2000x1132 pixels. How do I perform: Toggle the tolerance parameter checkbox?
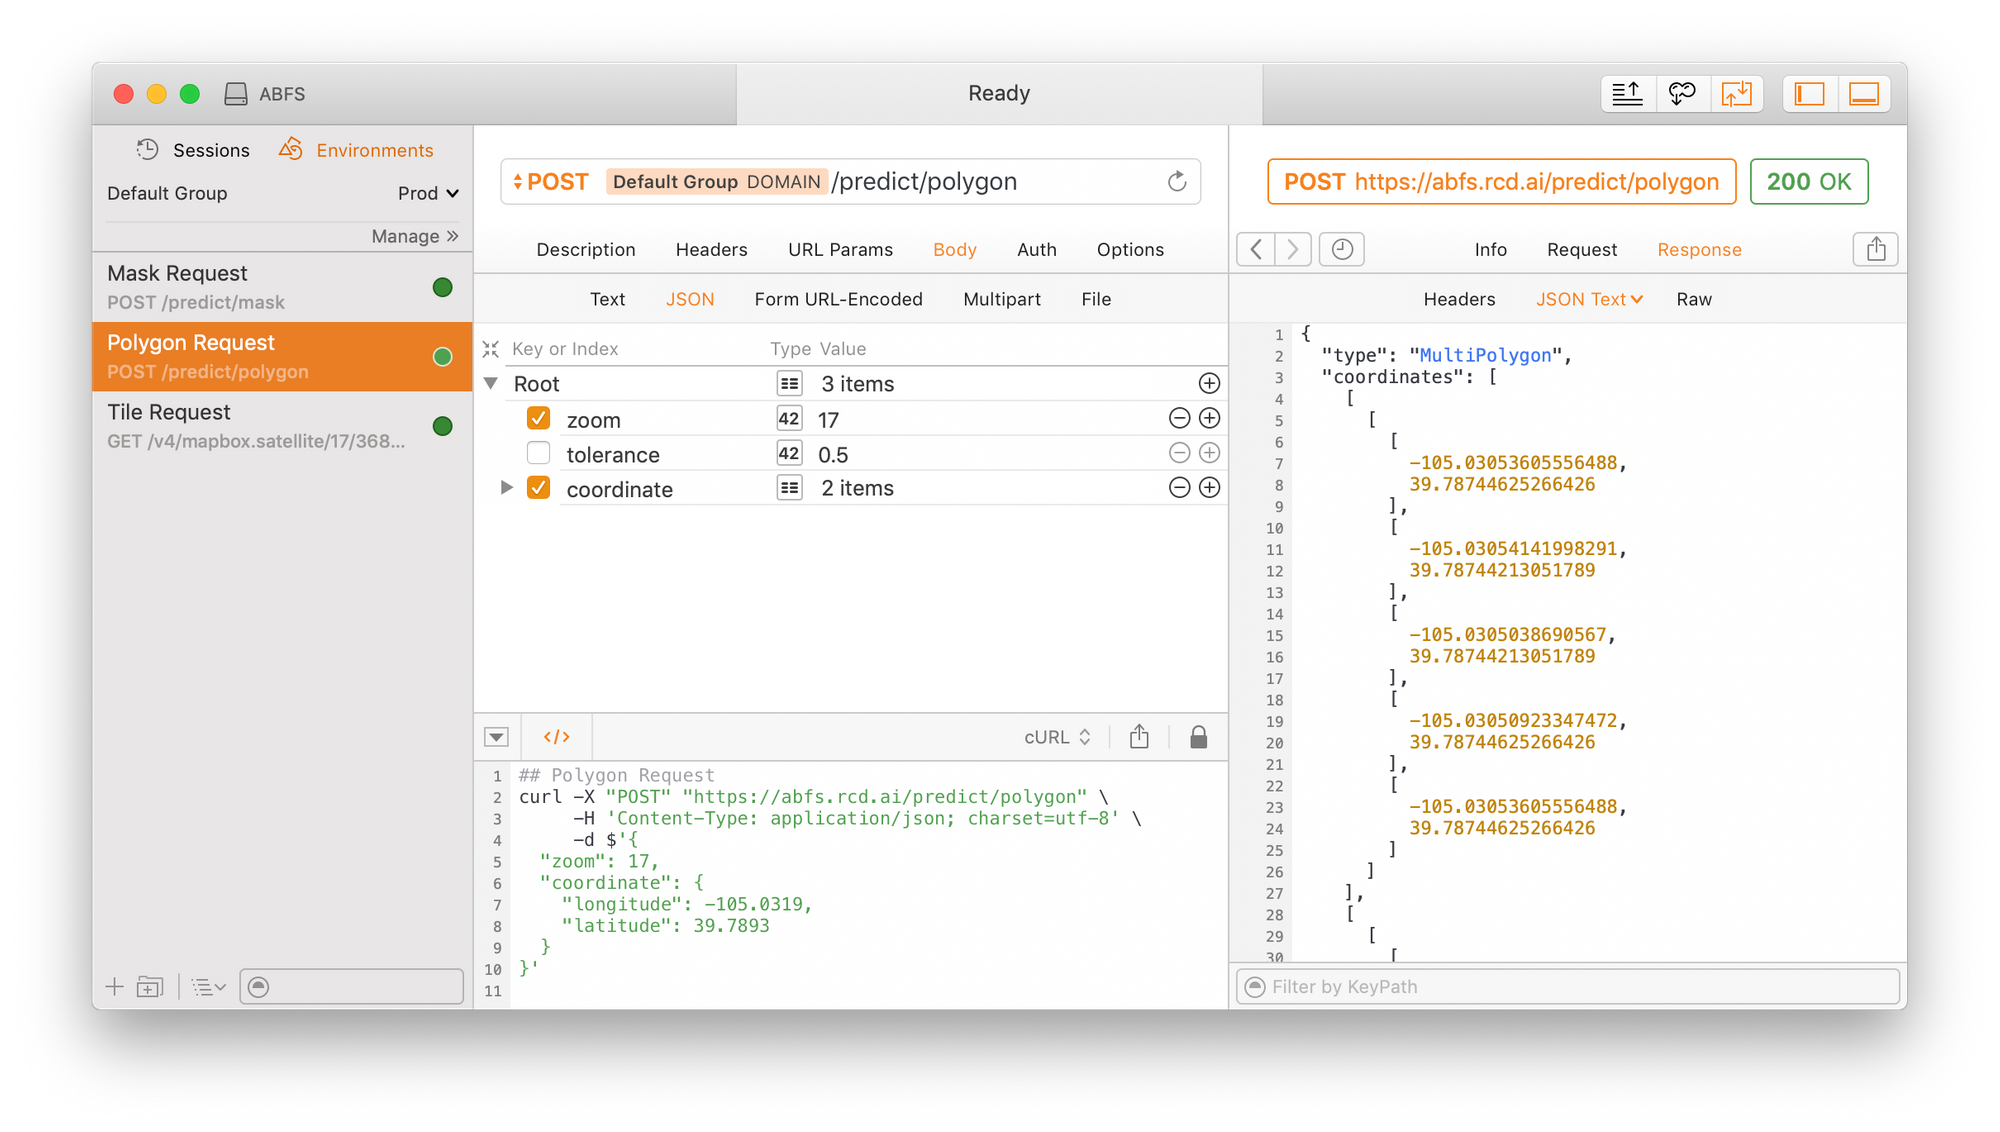[536, 453]
